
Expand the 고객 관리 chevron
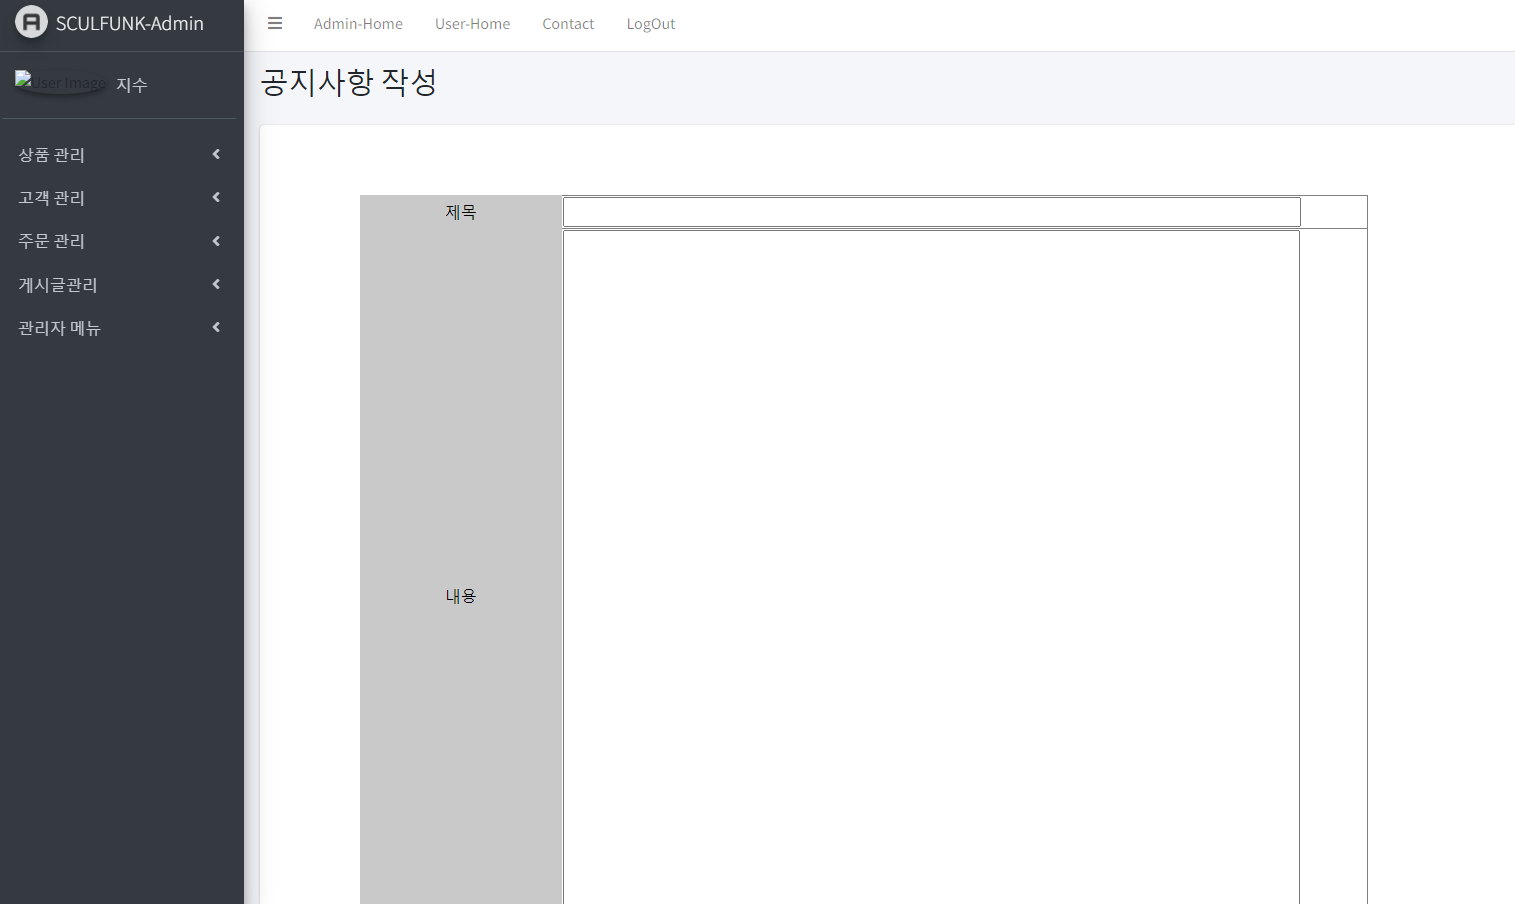(216, 197)
